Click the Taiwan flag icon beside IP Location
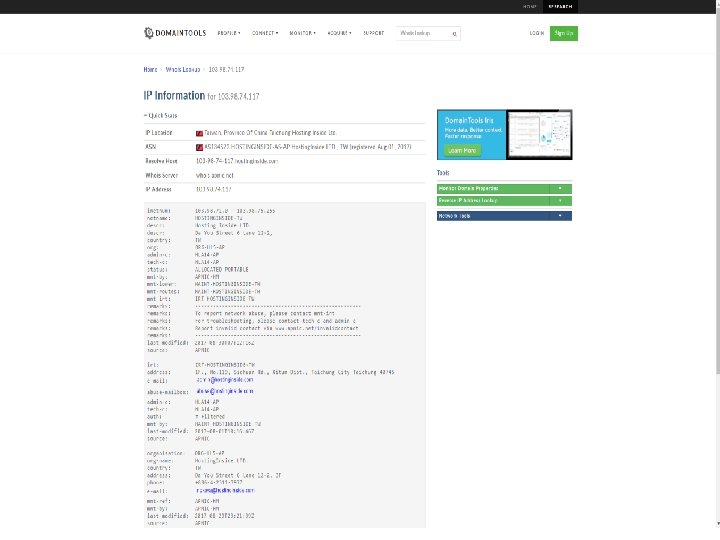Viewport: 720px width, 540px height. click(199, 133)
